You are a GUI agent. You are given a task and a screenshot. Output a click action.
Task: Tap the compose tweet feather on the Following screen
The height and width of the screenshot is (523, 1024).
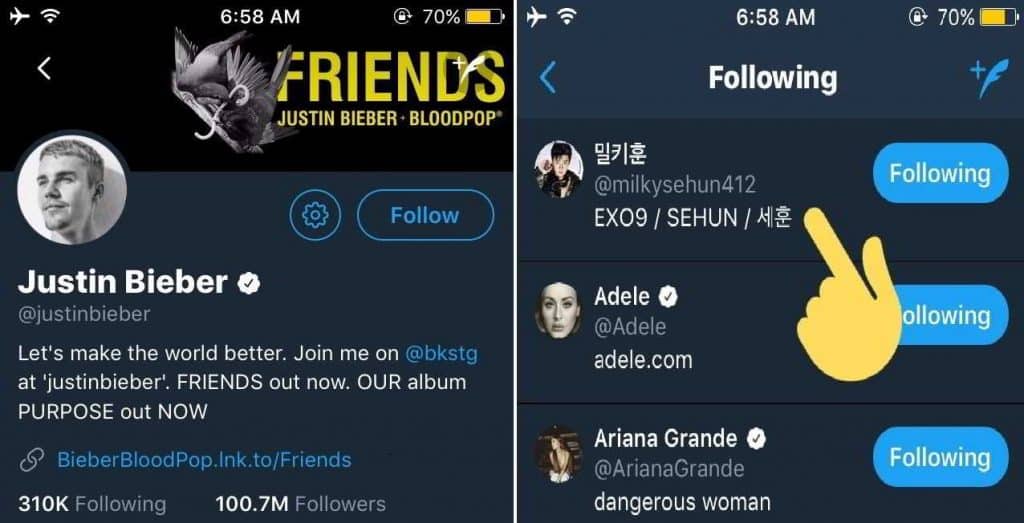pyautogui.click(x=988, y=78)
